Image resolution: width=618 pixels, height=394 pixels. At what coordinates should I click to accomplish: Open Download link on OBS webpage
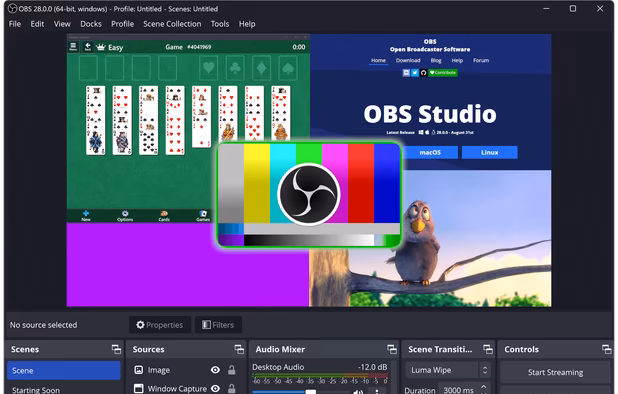pos(408,60)
